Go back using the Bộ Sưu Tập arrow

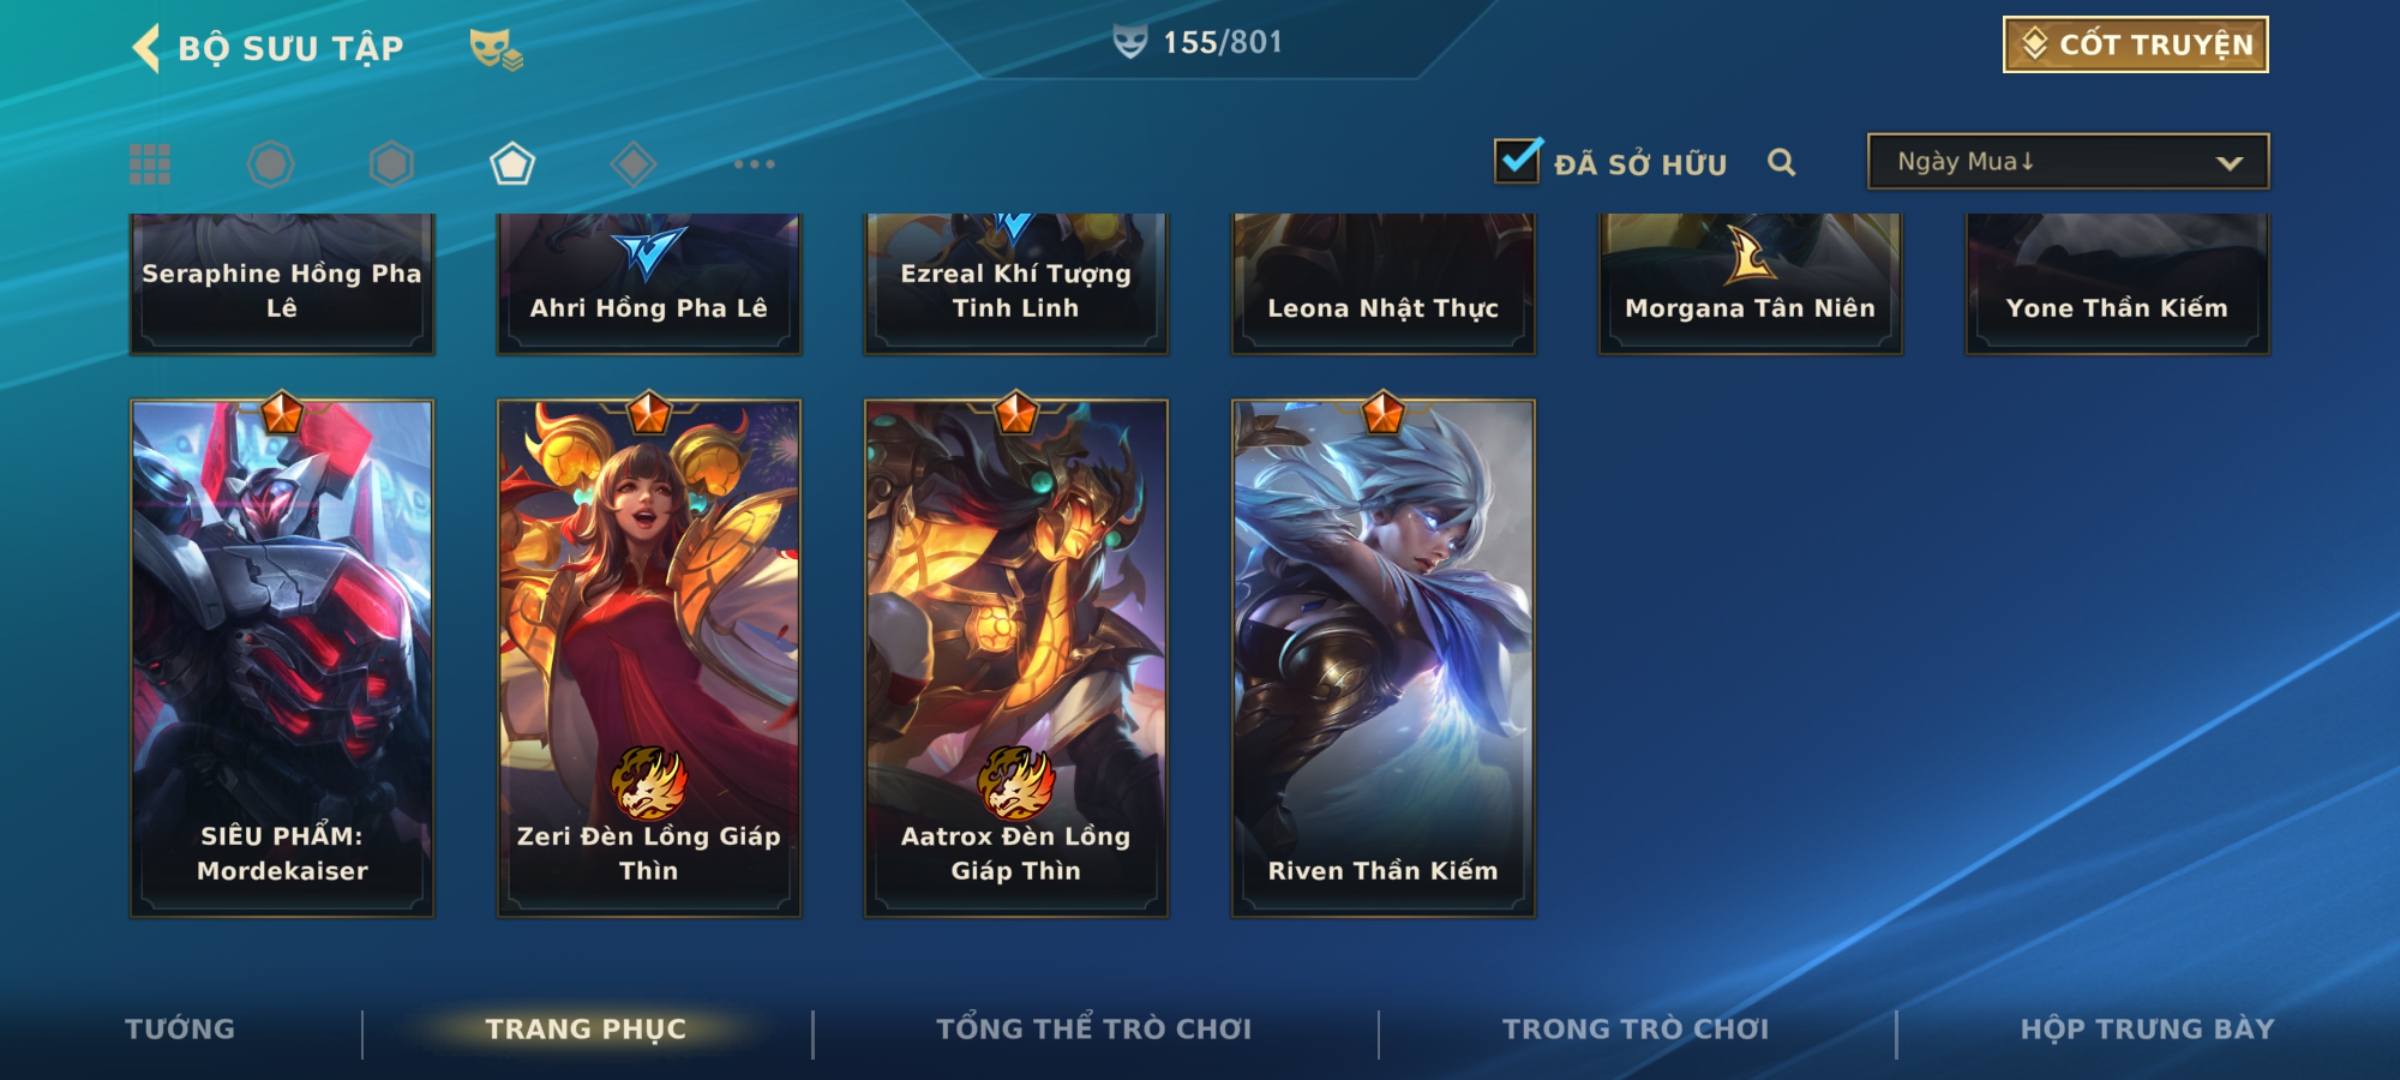(146, 48)
